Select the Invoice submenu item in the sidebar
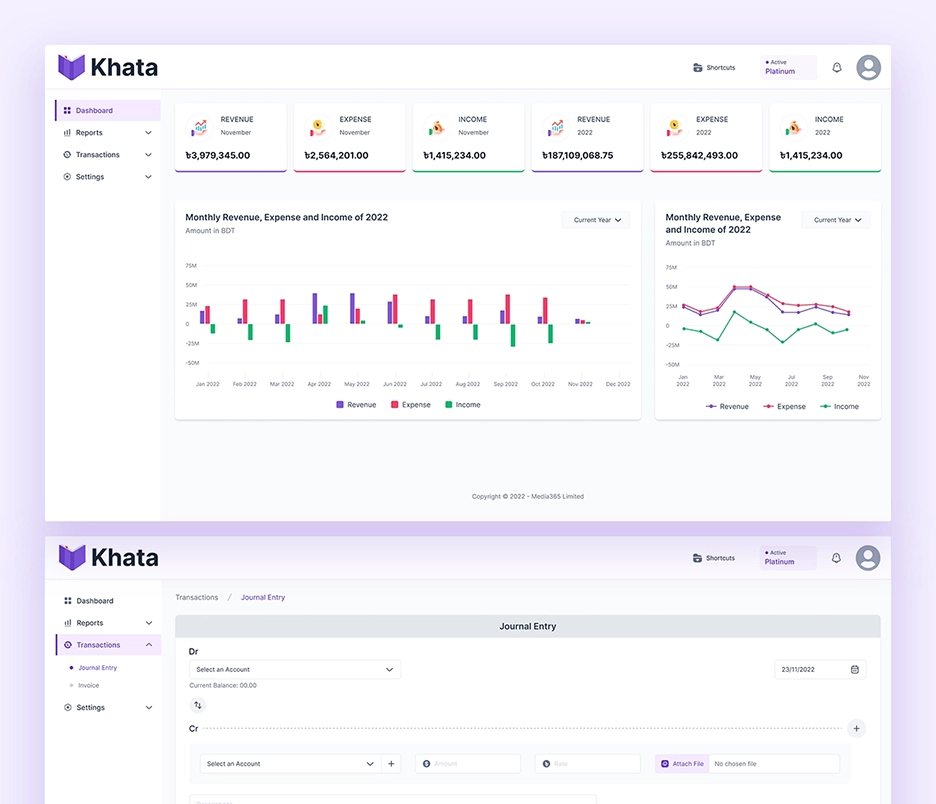936x804 pixels. 88,685
